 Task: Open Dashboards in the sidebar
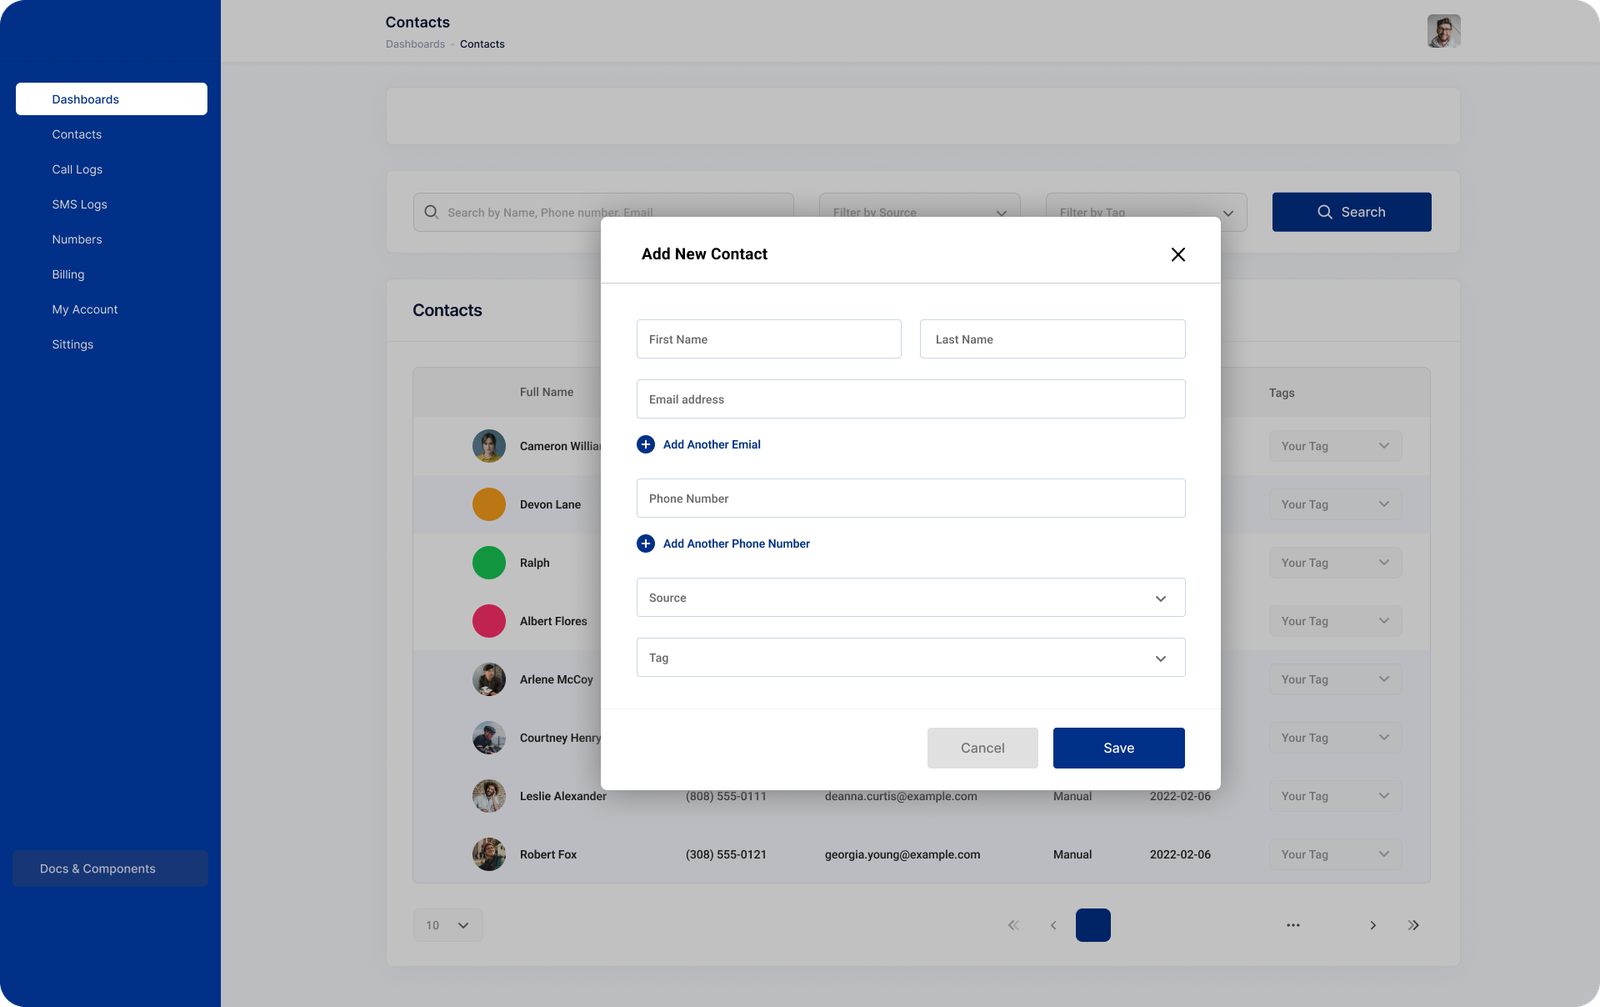pyautogui.click(x=111, y=99)
